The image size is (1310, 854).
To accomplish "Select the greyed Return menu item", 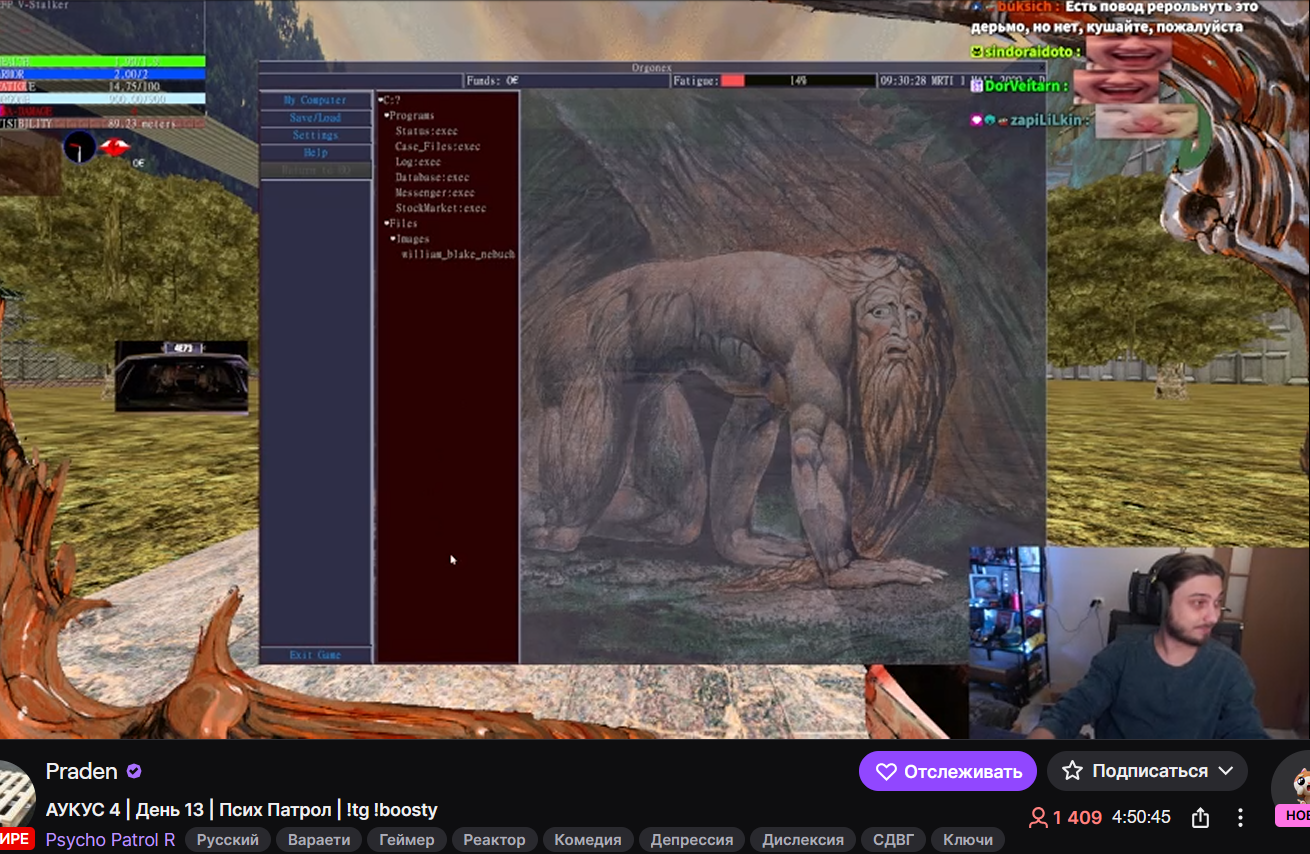I will coord(315,170).
